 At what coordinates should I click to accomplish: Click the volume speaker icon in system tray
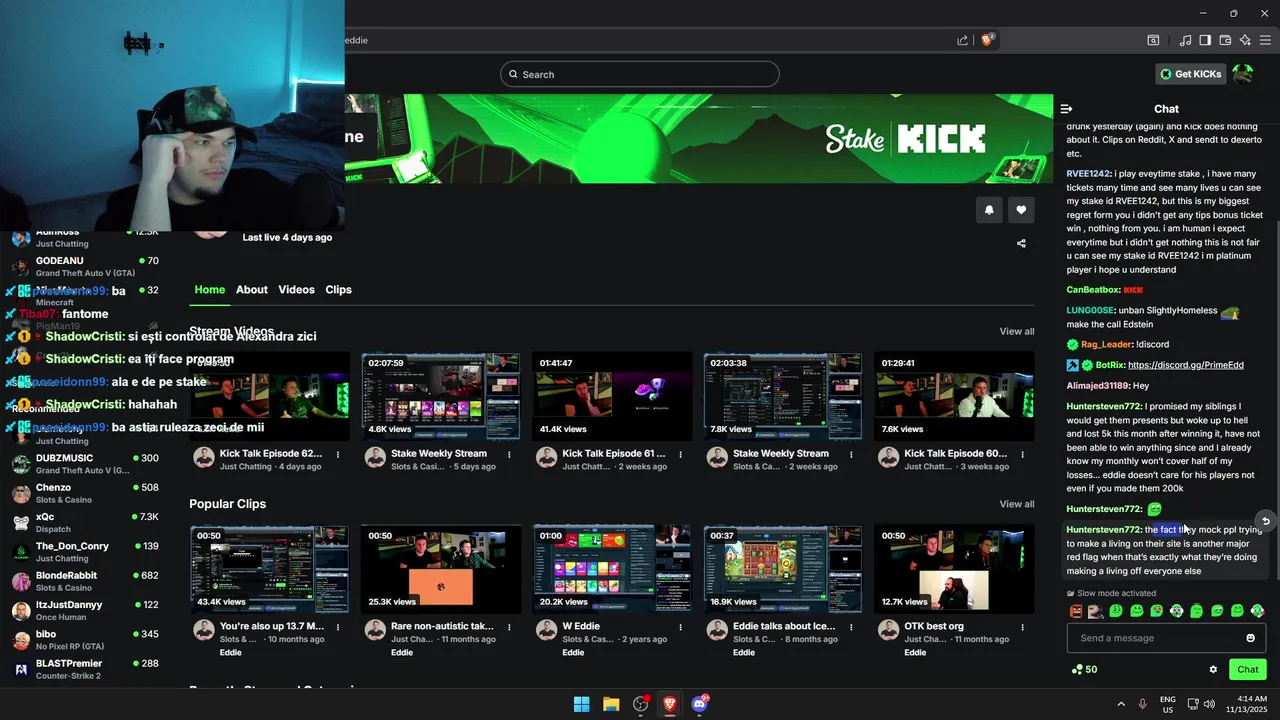1209,704
